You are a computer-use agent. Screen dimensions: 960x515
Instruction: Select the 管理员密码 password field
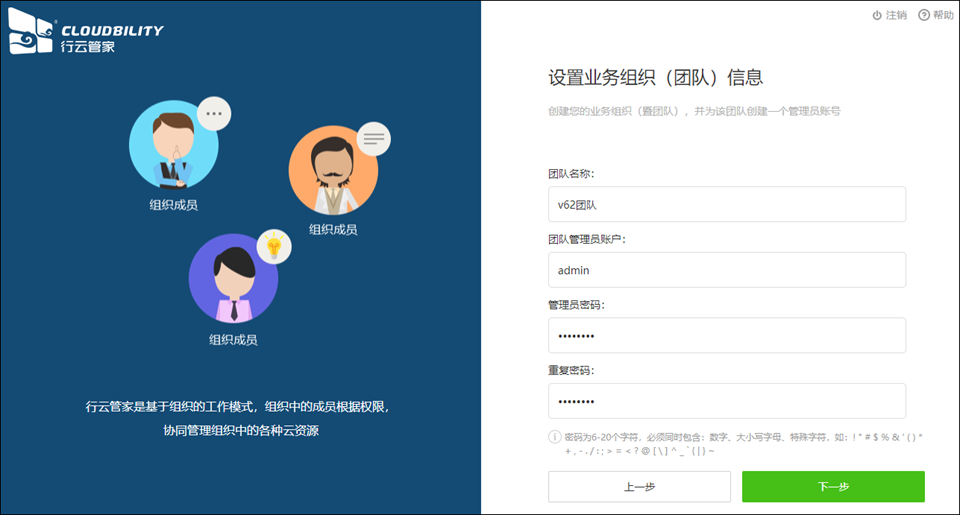726,336
